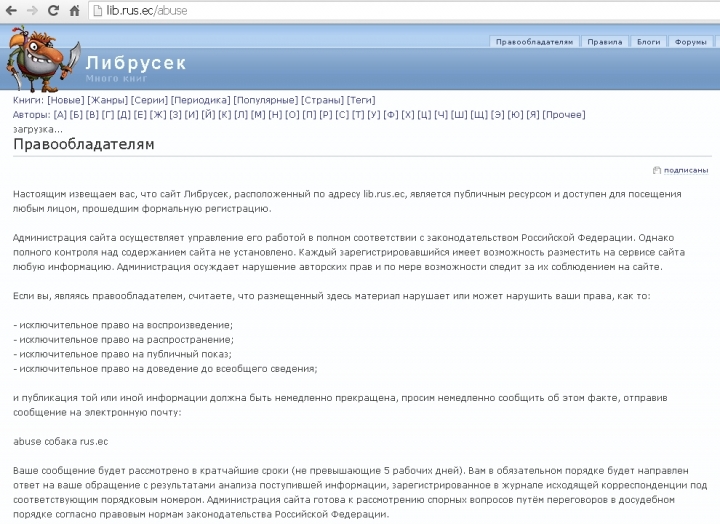Select authors letter Б
The image size is (720, 524).
point(76,115)
